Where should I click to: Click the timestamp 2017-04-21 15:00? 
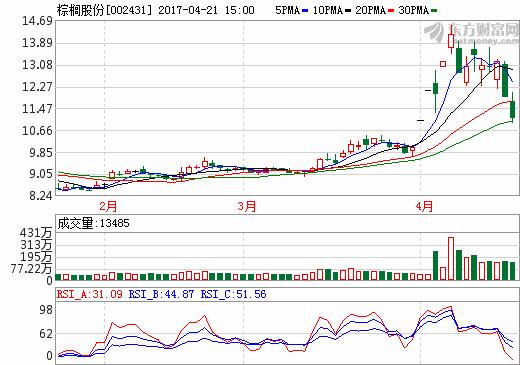(x=206, y=10)
